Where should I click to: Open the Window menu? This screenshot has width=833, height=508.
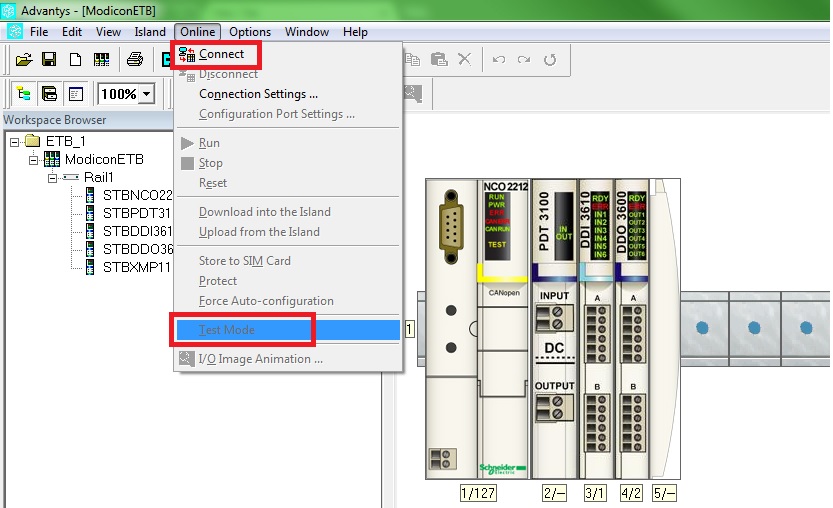[x=307, y=32]
